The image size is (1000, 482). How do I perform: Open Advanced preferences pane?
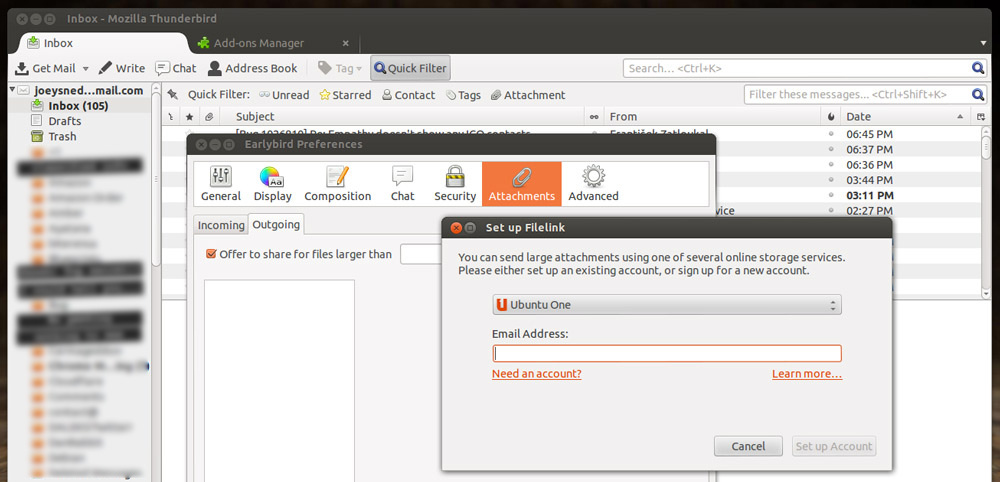tap(593, 184)
